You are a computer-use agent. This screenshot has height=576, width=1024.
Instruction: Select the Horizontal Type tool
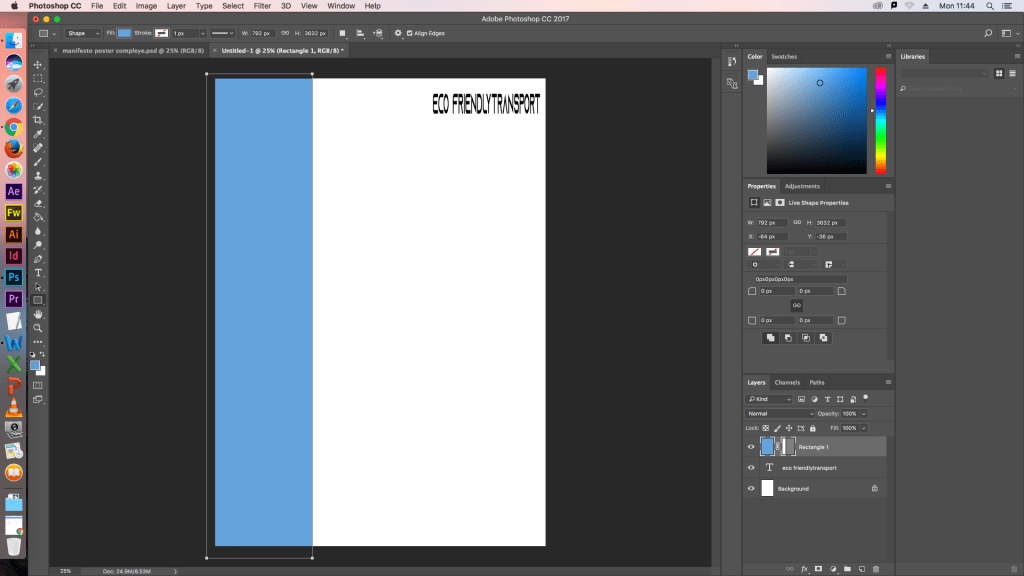(38, 272)
